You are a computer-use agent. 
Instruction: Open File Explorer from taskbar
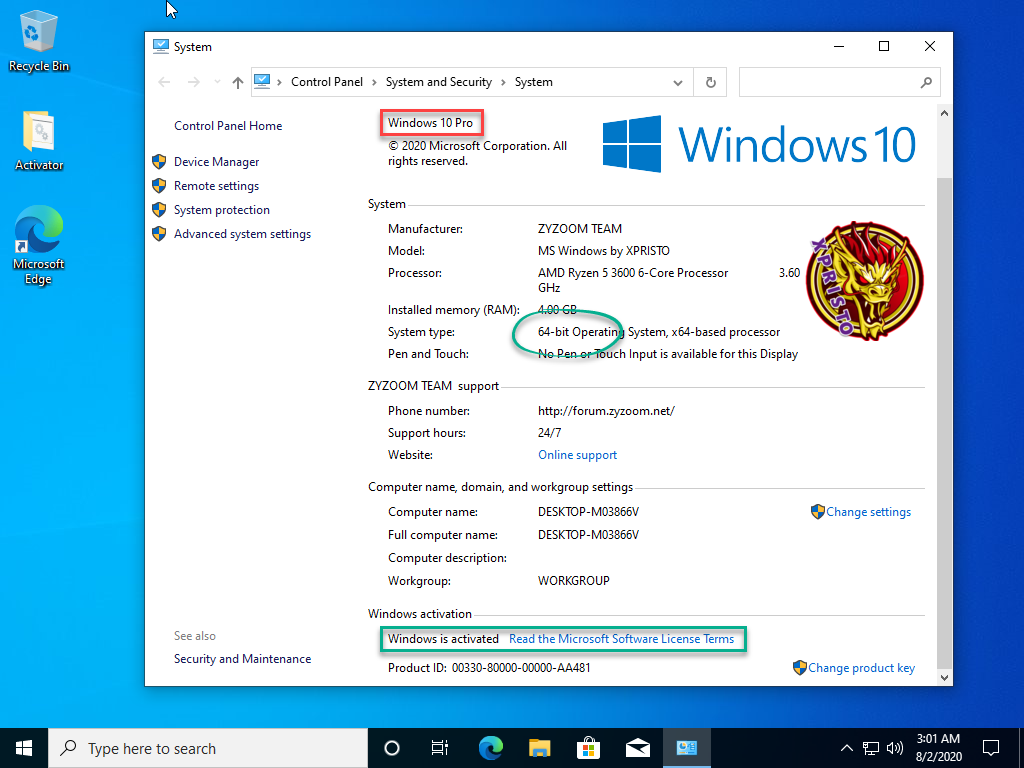click(x=539, y=748)
